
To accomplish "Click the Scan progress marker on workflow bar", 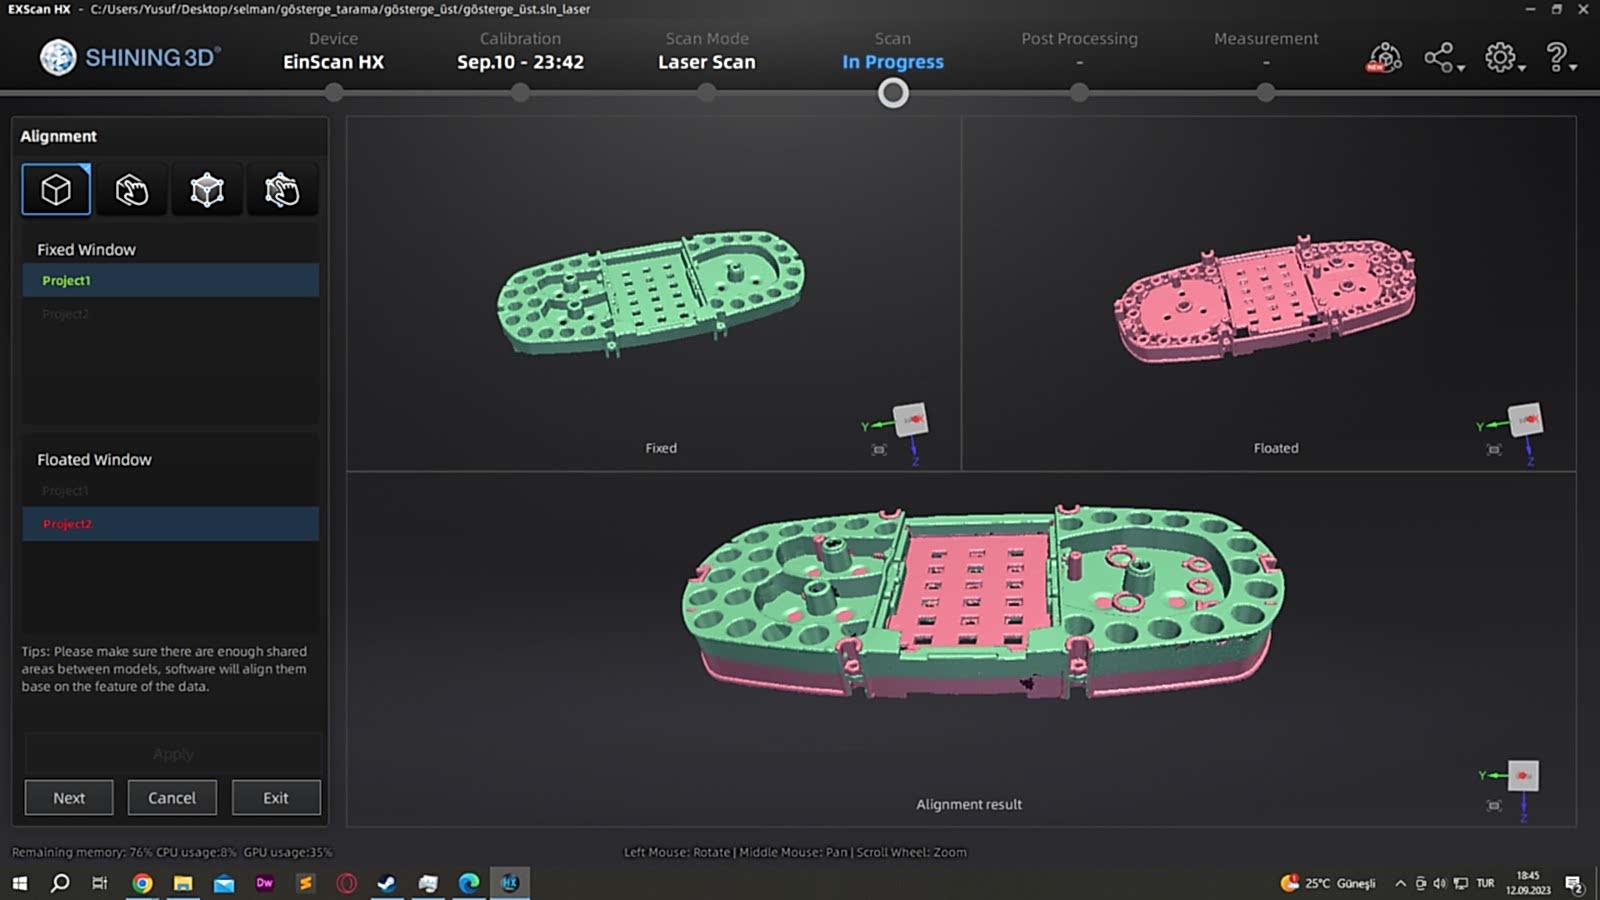I will pyautogui.click(x=893, y=93).
